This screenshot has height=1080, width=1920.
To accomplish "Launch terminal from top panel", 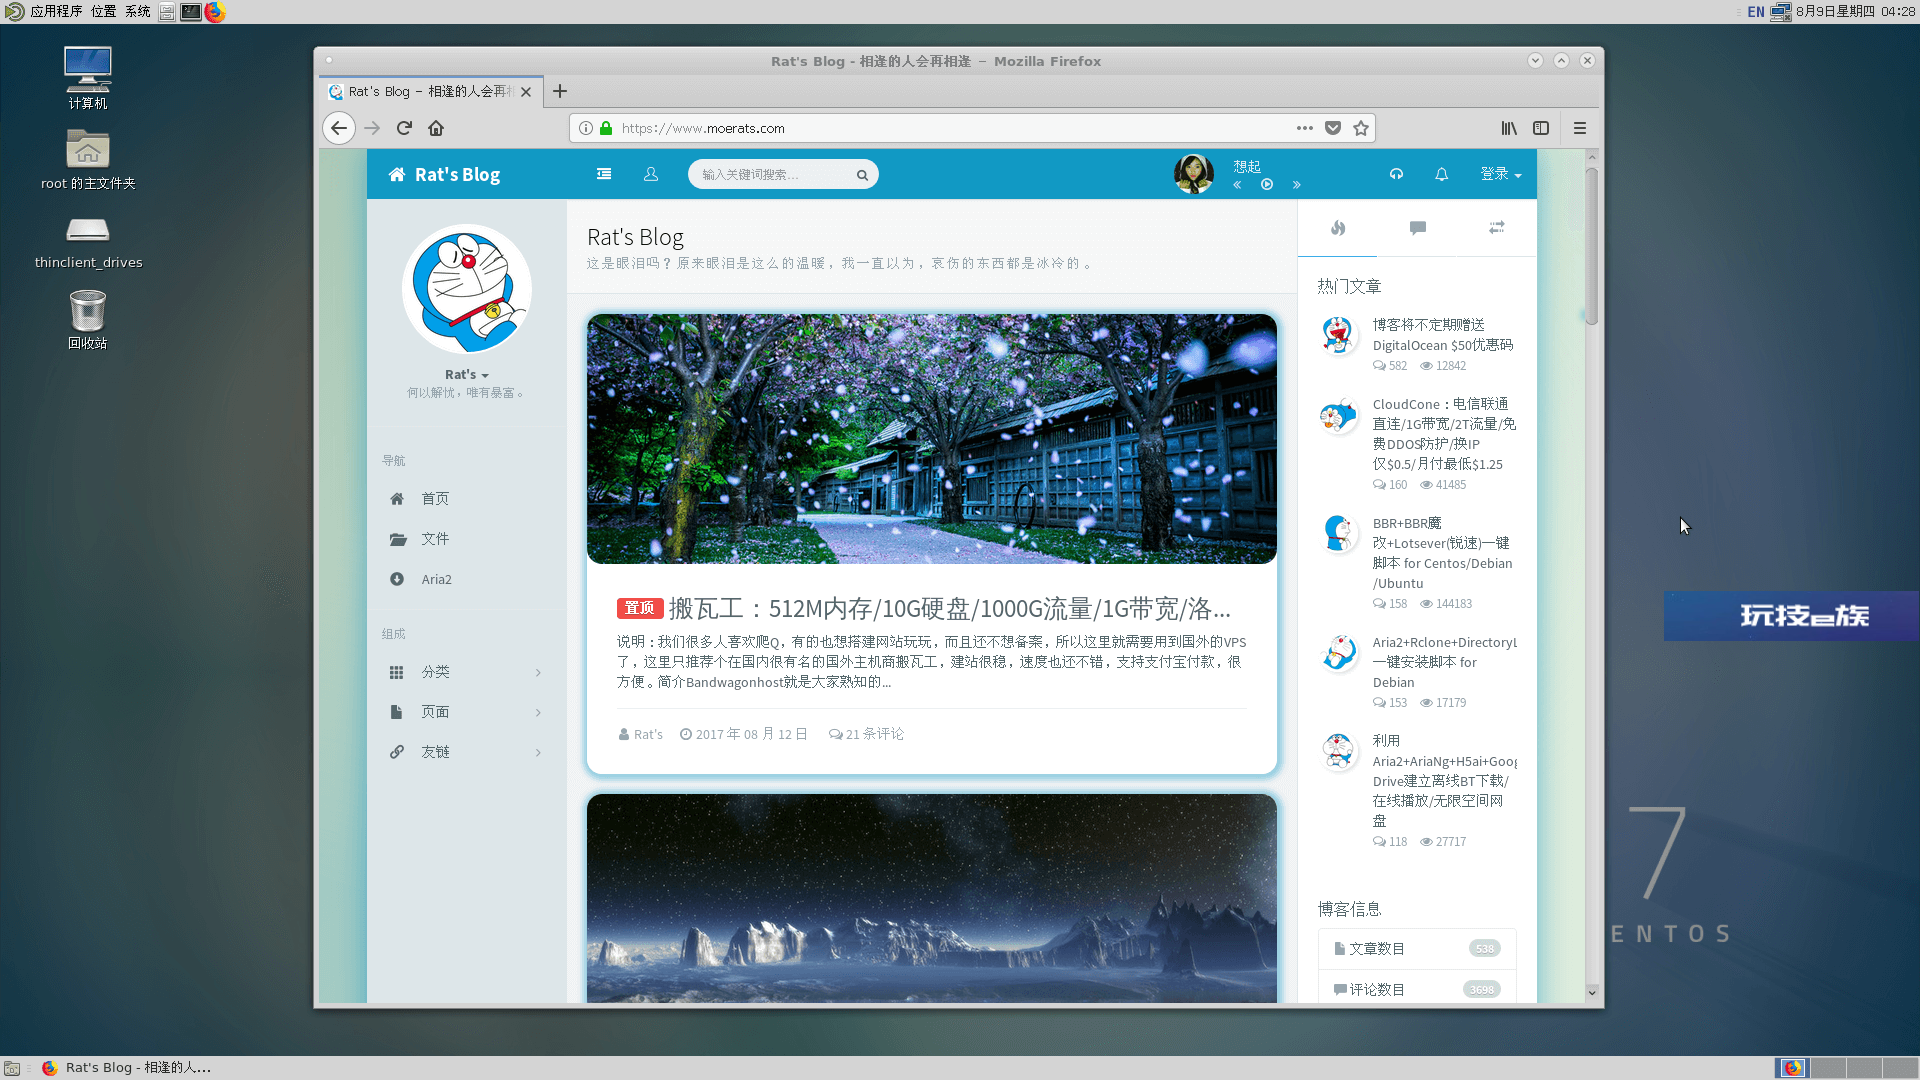I will 190,12.
